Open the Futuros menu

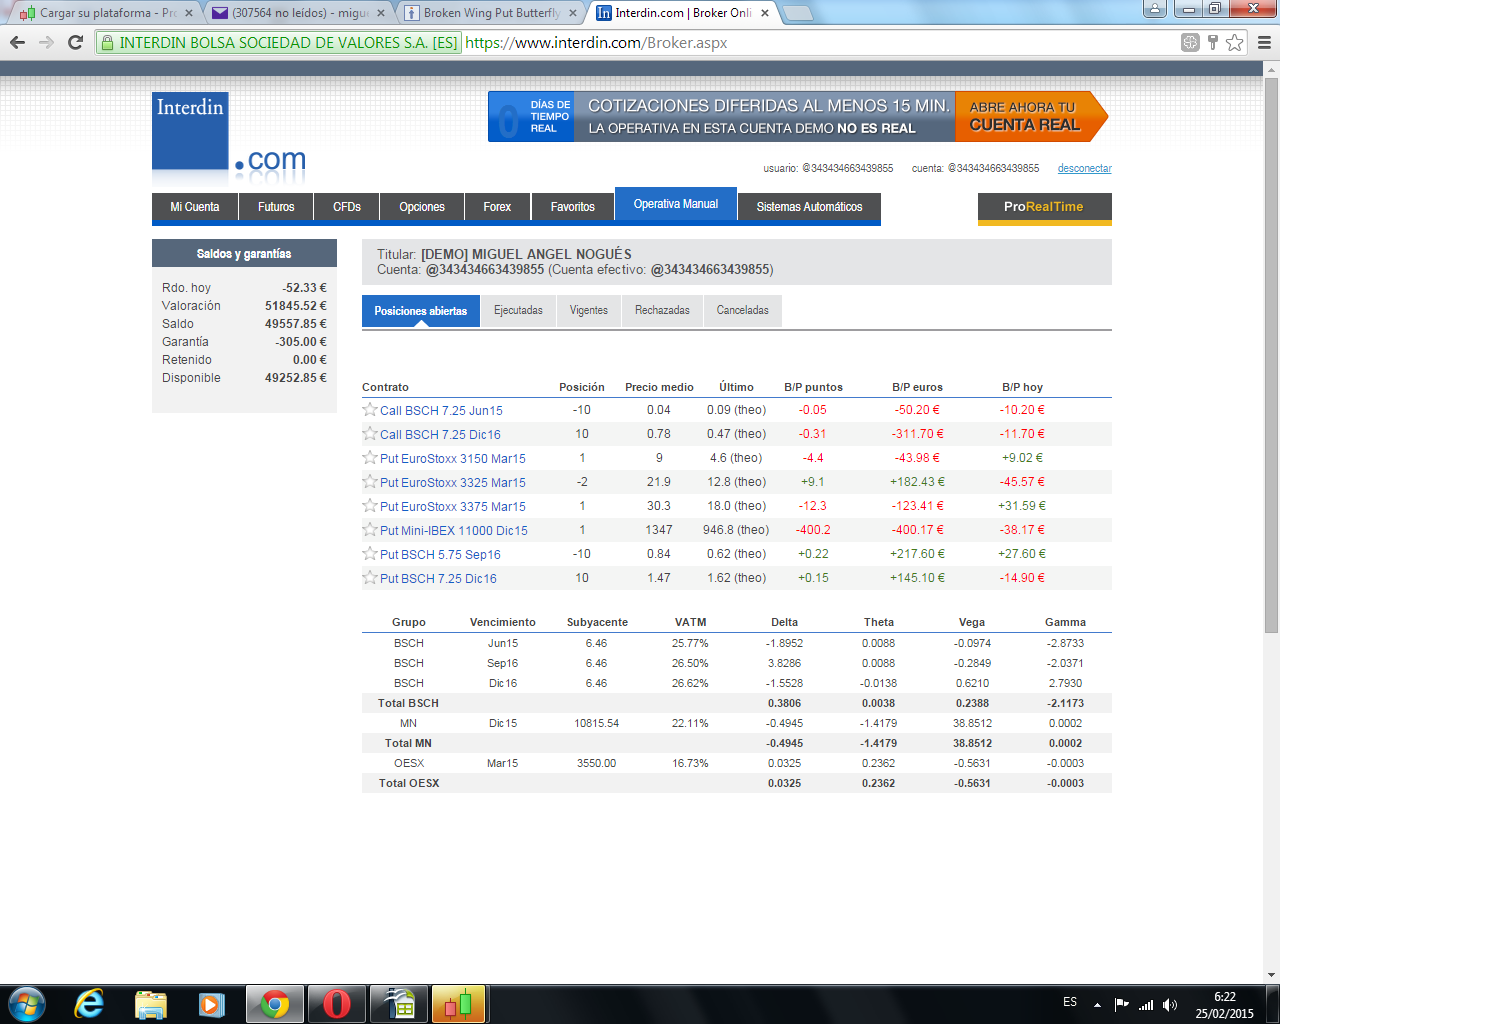pos(276,207)
